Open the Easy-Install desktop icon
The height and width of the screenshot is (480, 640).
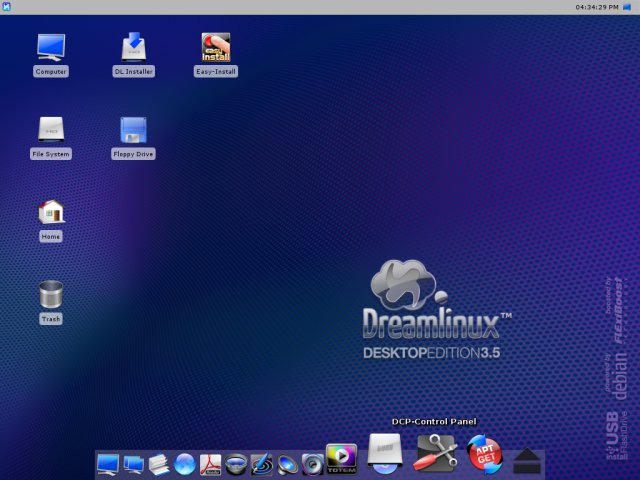(x=216, y=47)
